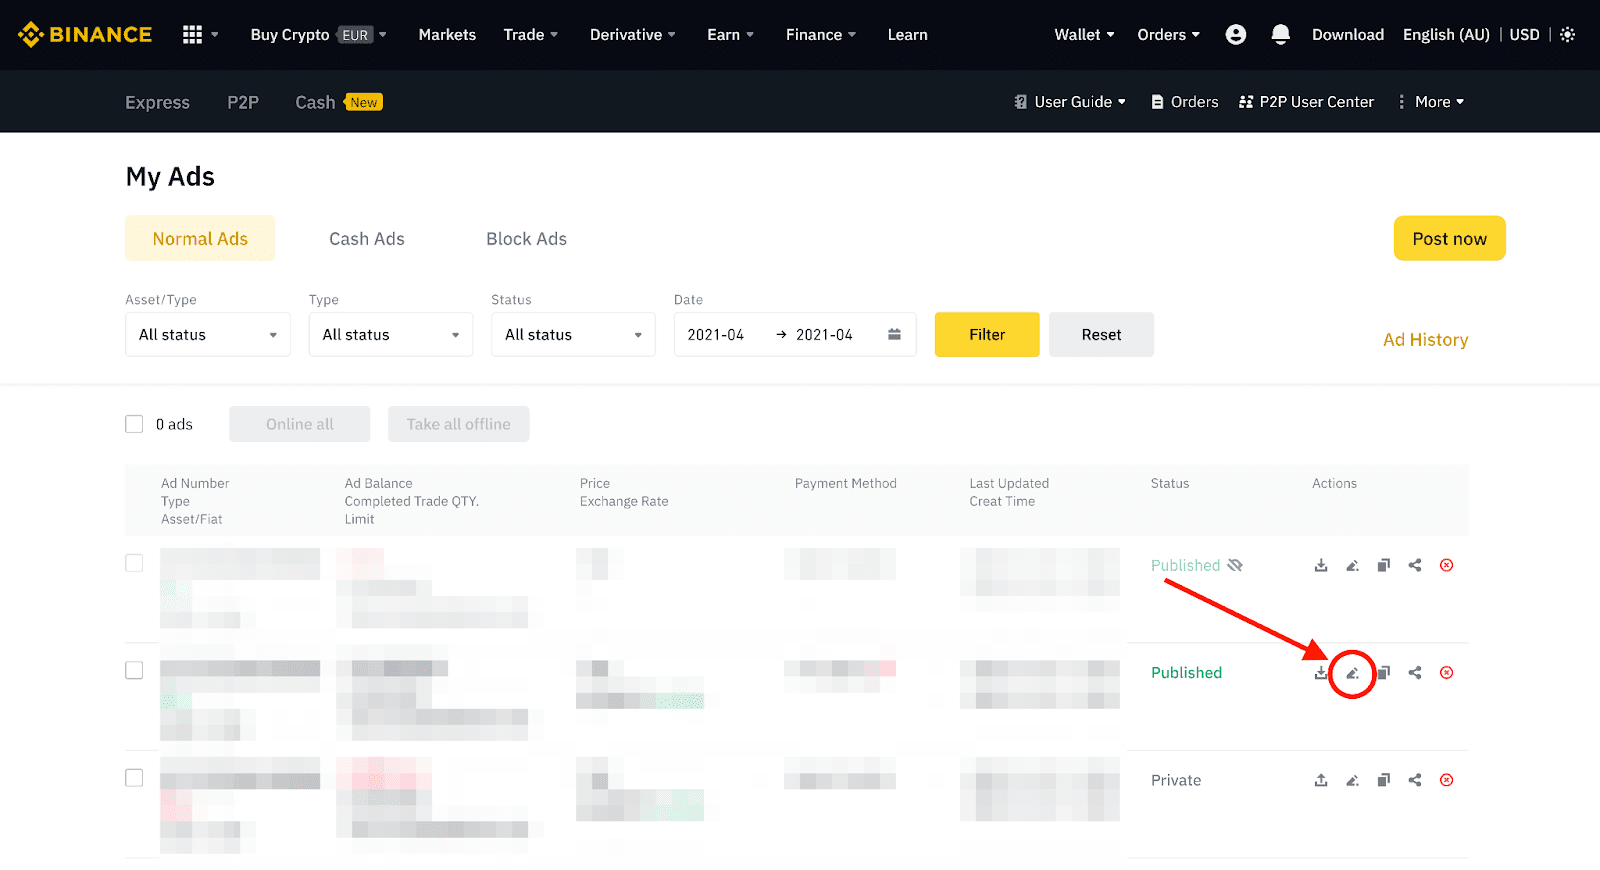Expand the More menu
The width and height of the screenshot is (1600, 870).
[x=1431, y=102]
